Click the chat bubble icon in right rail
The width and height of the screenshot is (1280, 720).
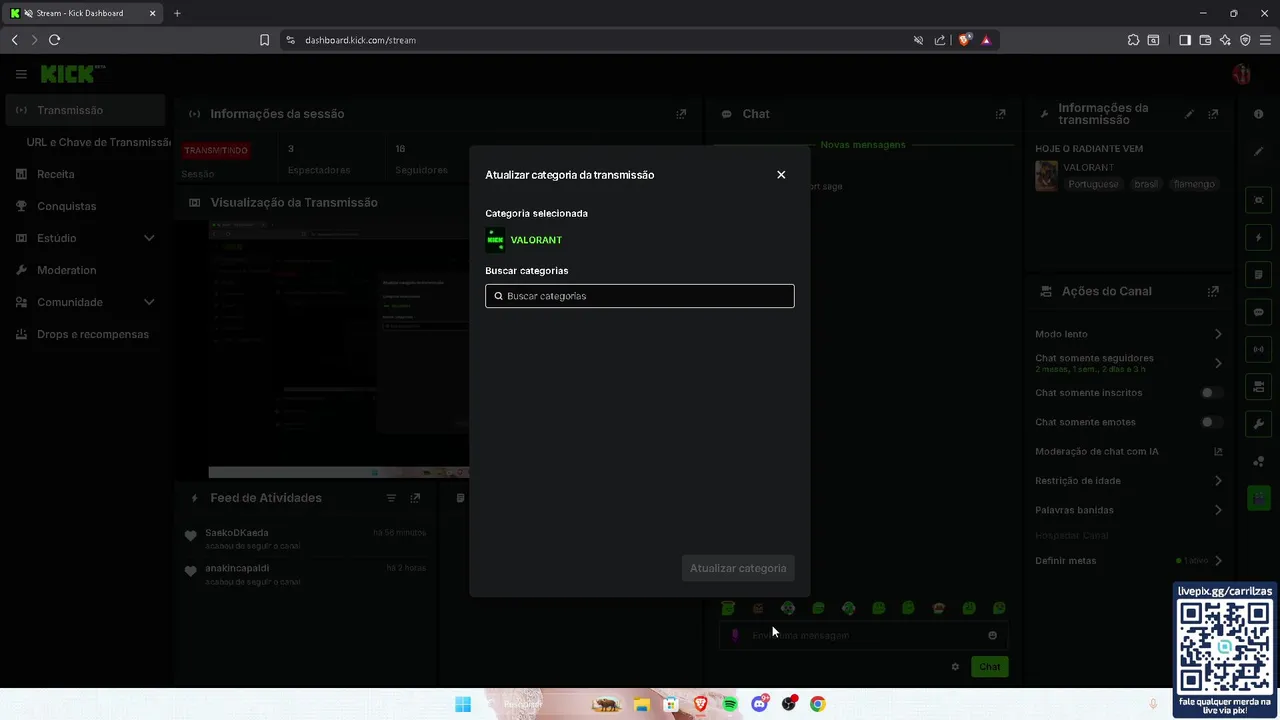point(1258,312)
